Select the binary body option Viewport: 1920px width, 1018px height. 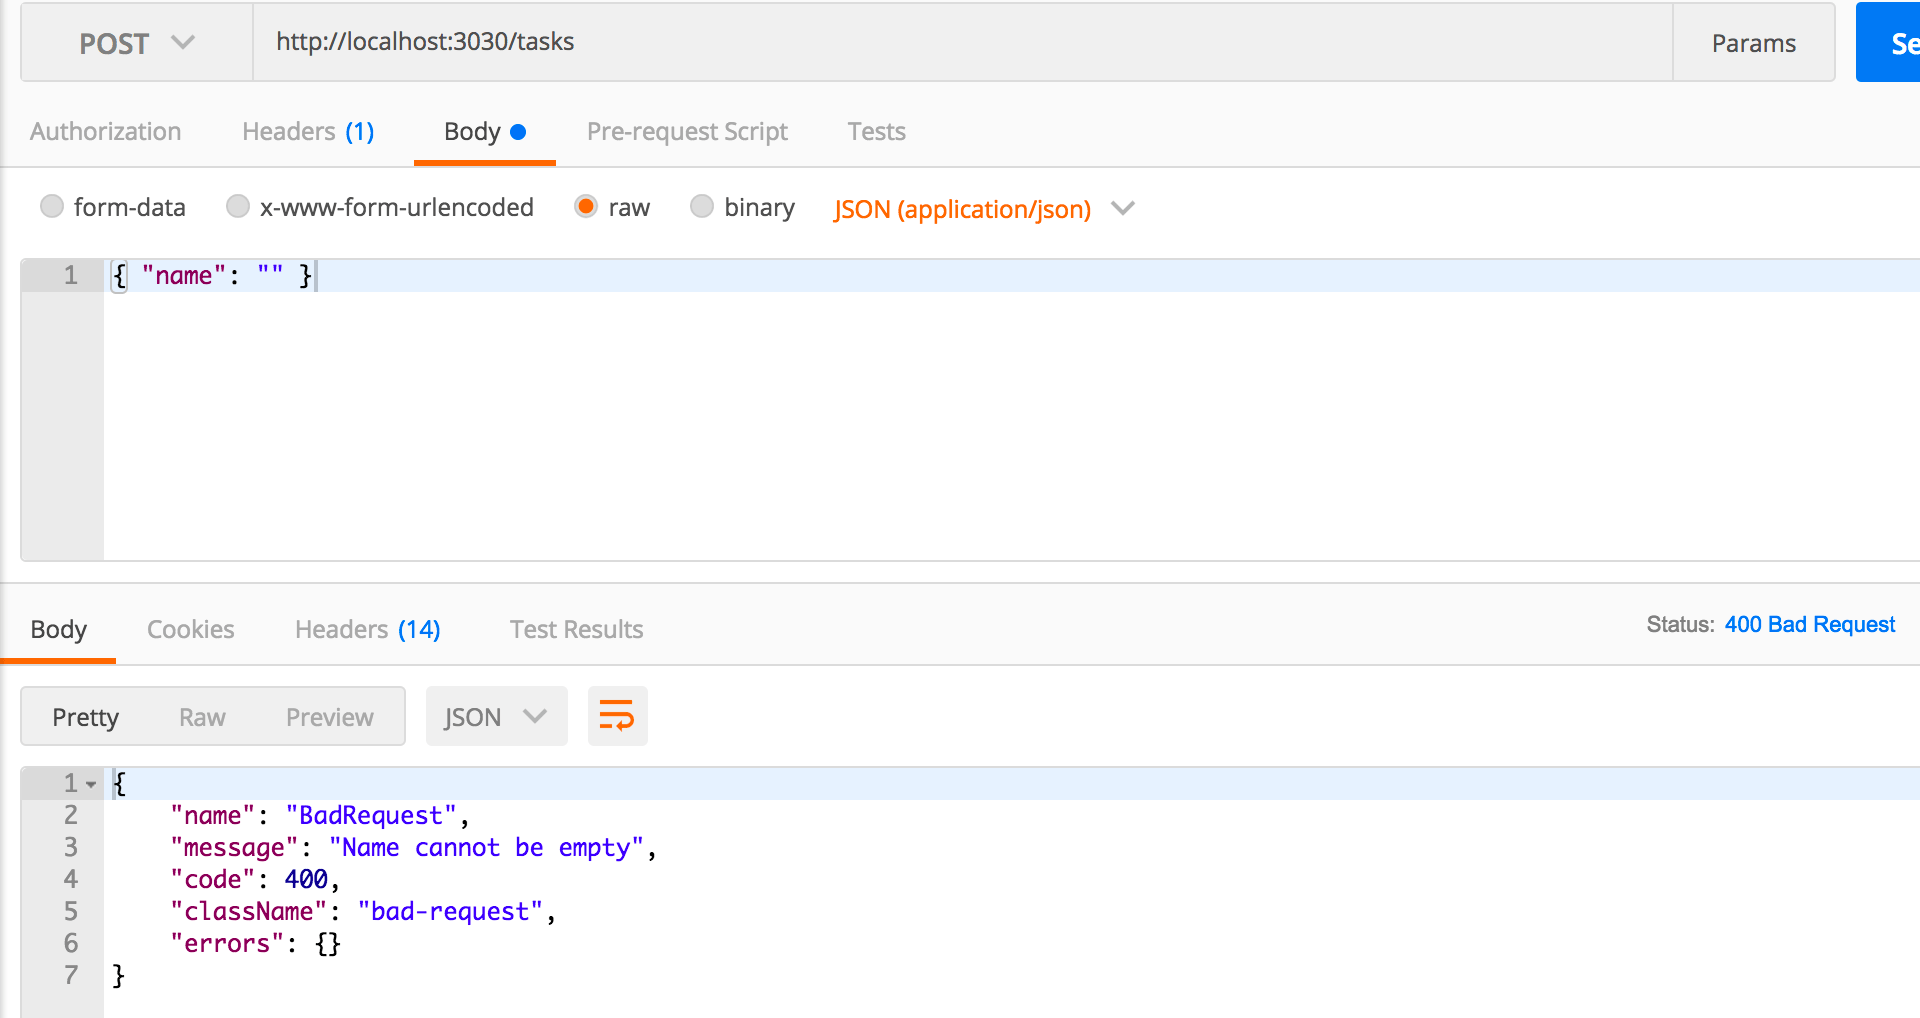coord(702,206)
